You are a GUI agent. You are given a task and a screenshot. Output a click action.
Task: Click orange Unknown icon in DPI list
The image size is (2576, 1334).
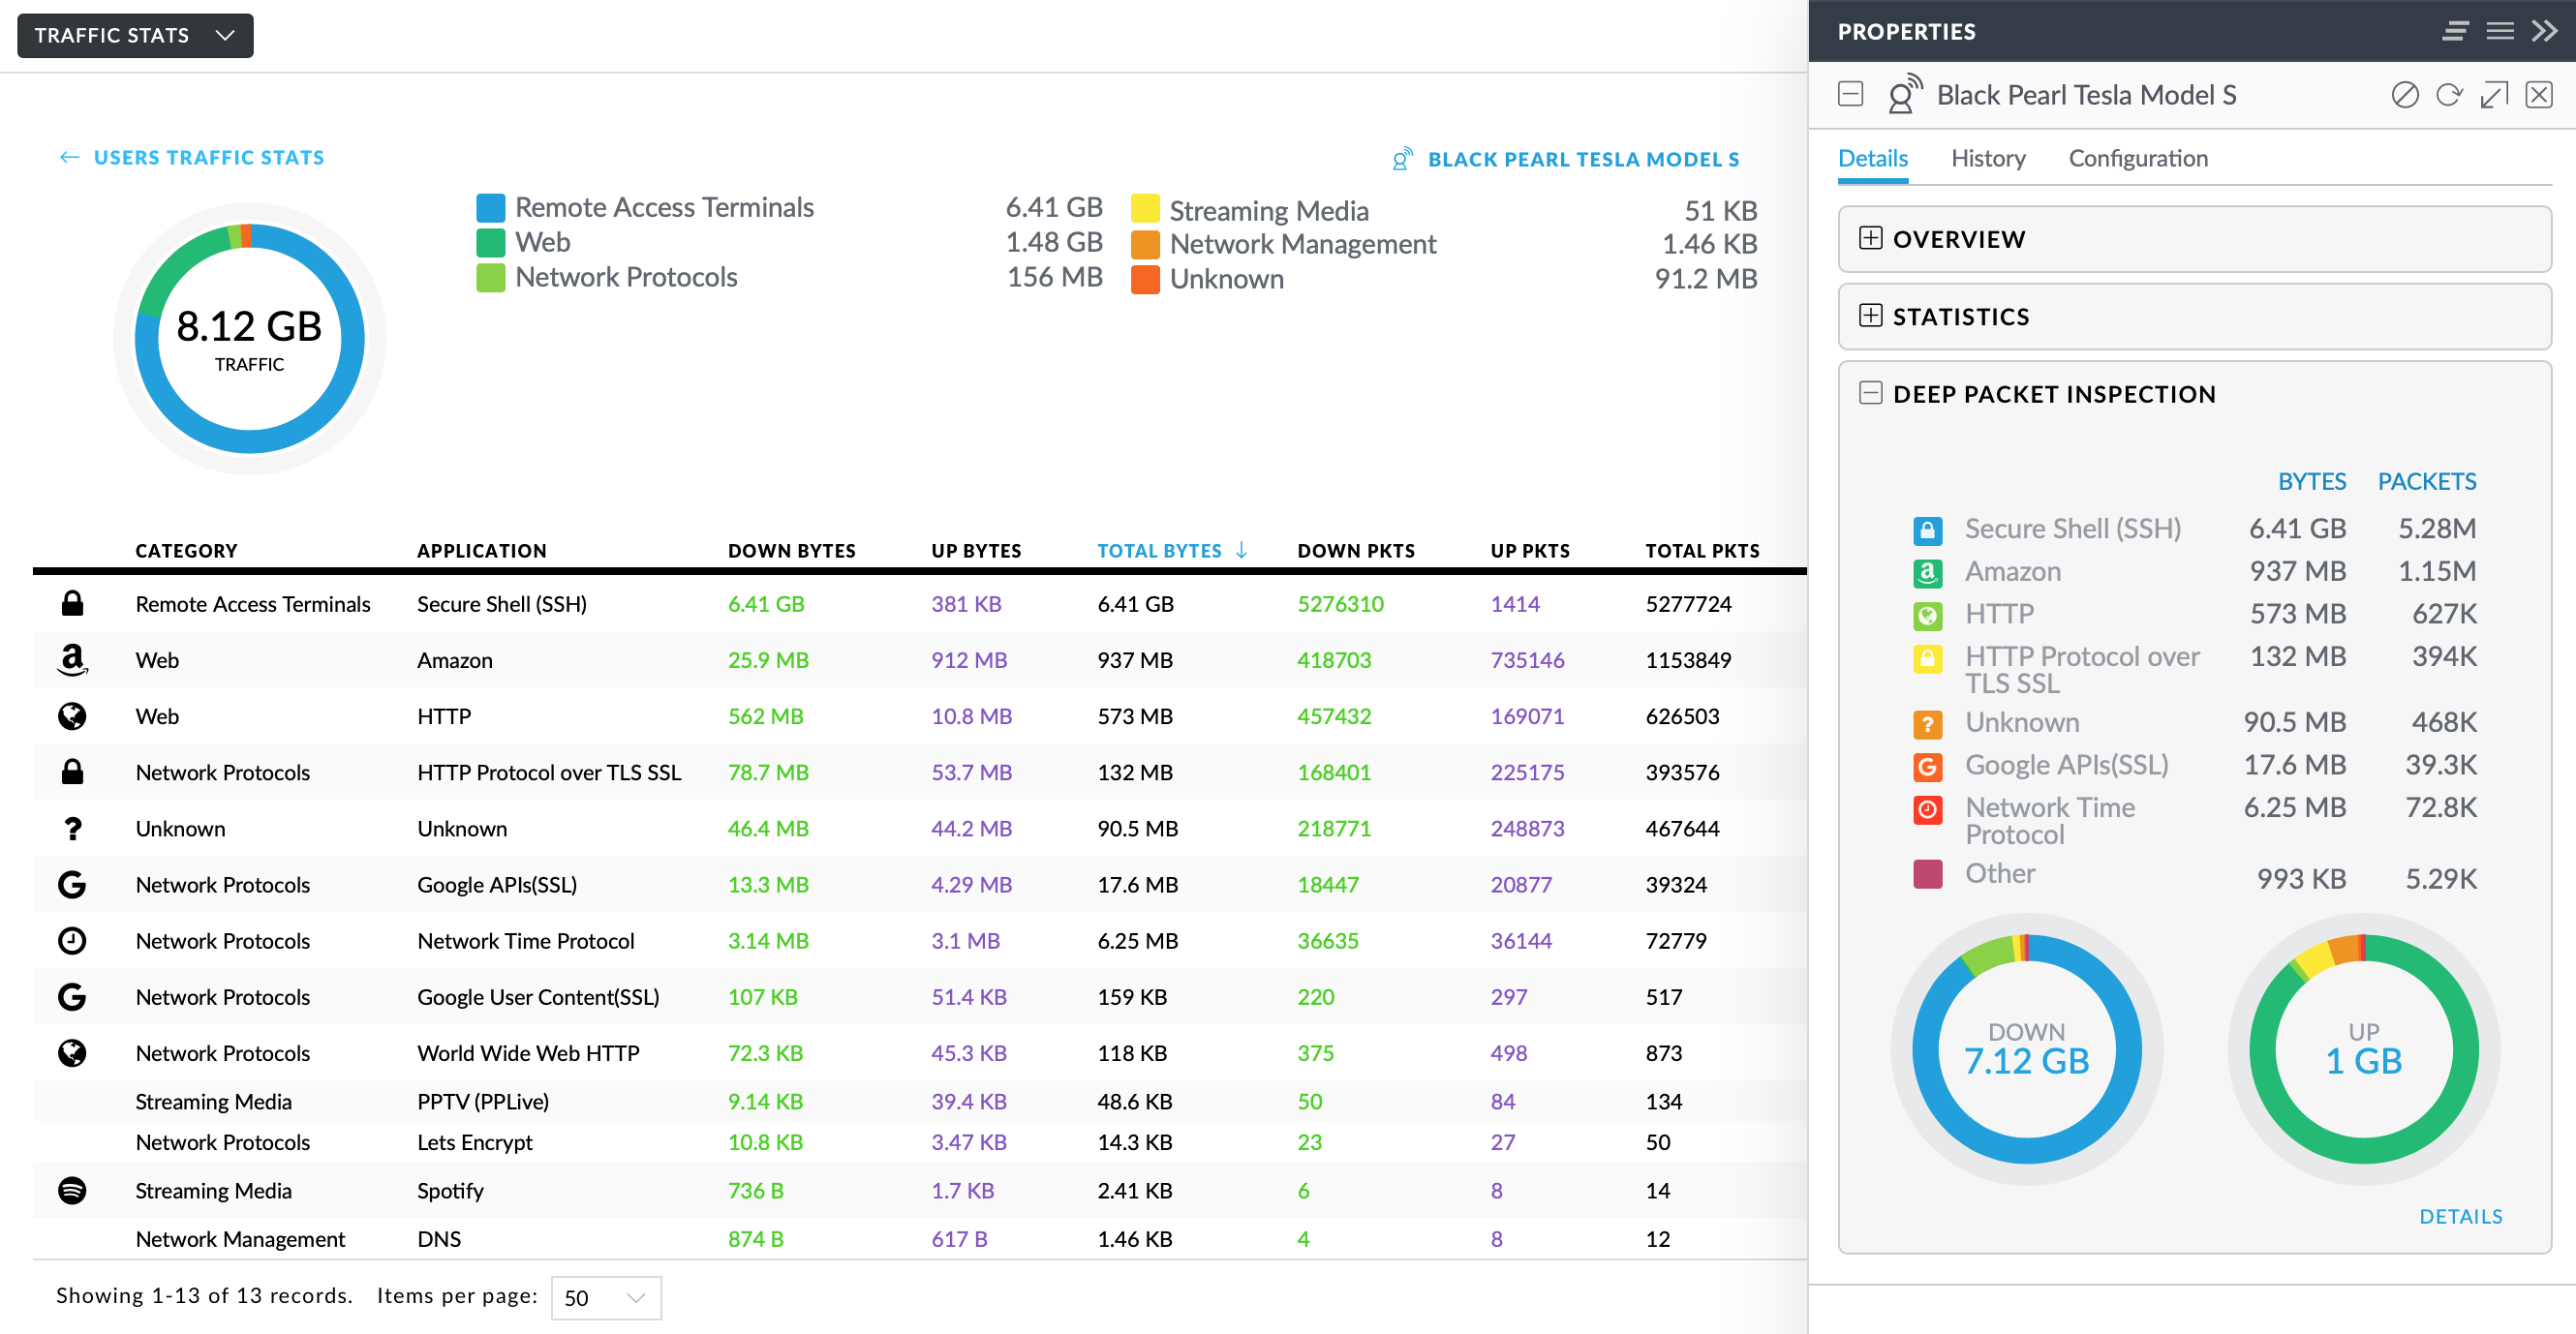click(1927, 724)
